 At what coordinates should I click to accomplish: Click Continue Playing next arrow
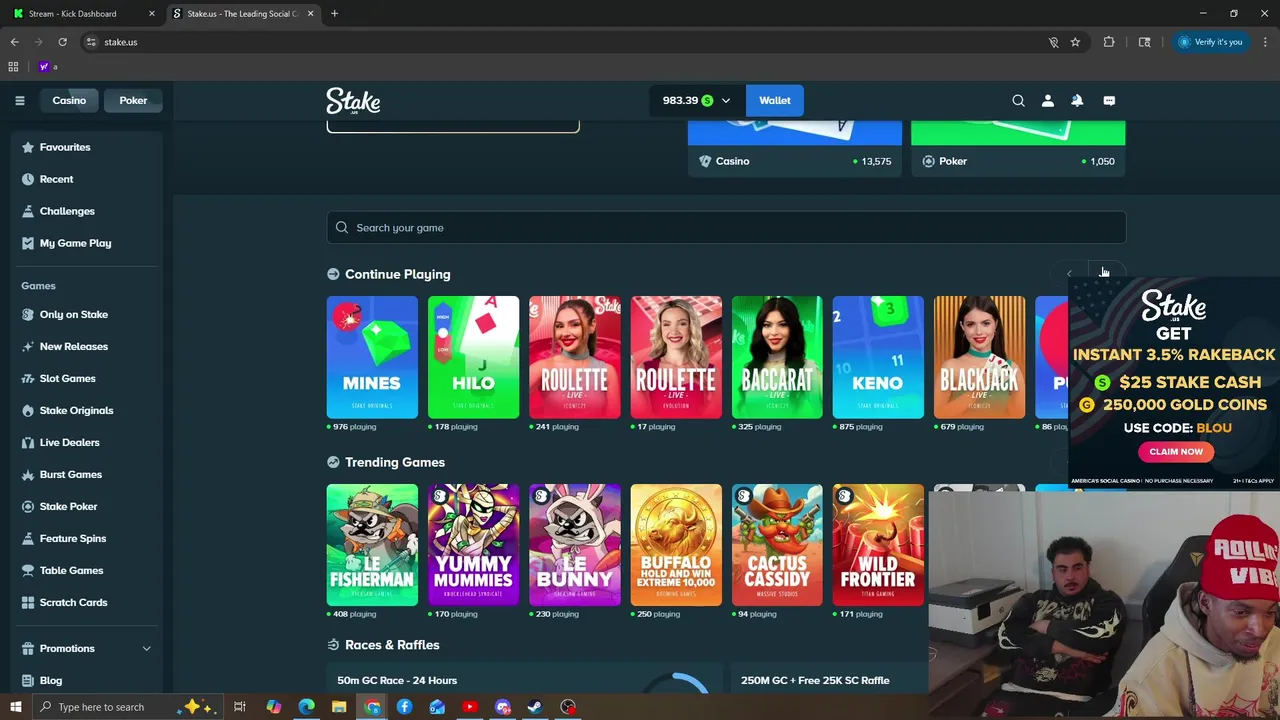tap(1106, 273)
